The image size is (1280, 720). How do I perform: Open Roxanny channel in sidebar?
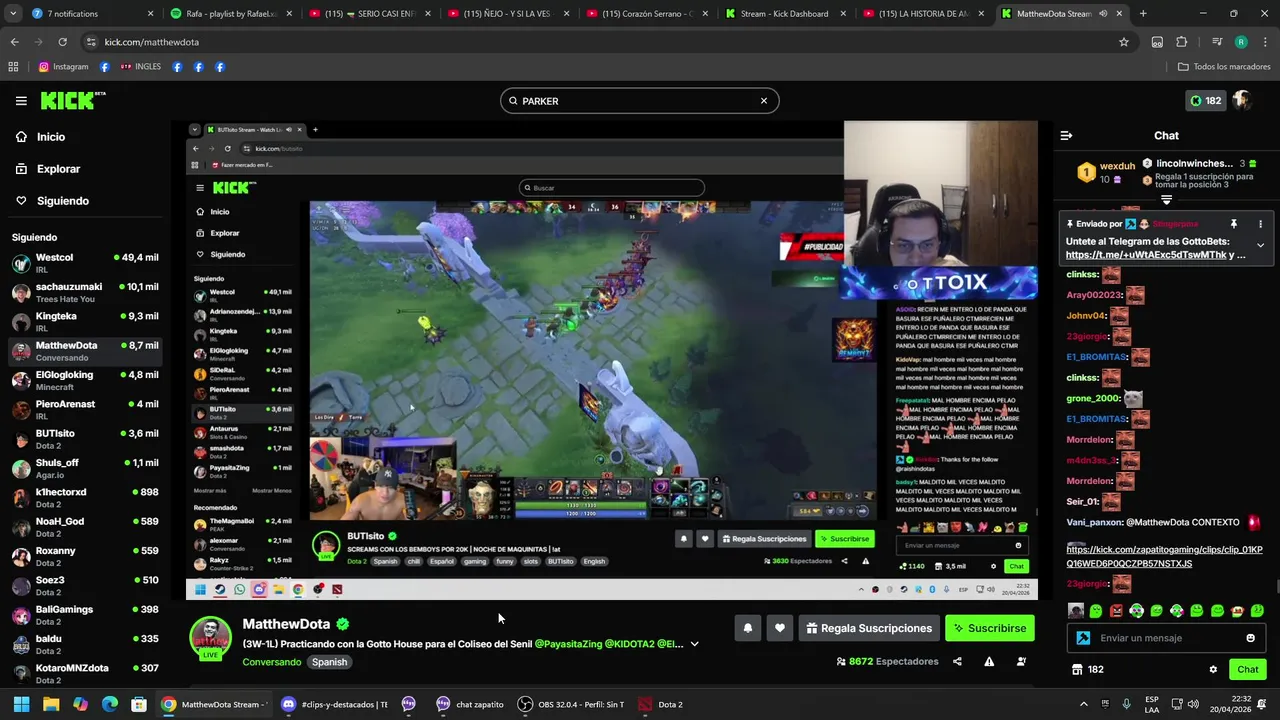coord(86,556)
